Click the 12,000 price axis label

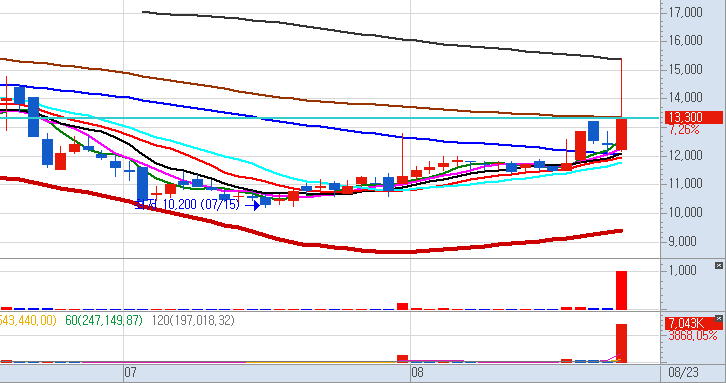click(x=685, y=155)
